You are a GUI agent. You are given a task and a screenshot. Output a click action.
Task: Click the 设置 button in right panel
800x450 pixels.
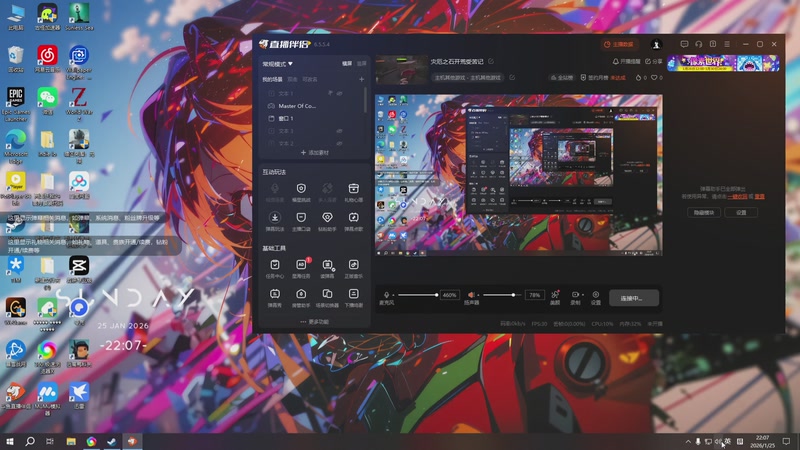click(x=741, y=212)
